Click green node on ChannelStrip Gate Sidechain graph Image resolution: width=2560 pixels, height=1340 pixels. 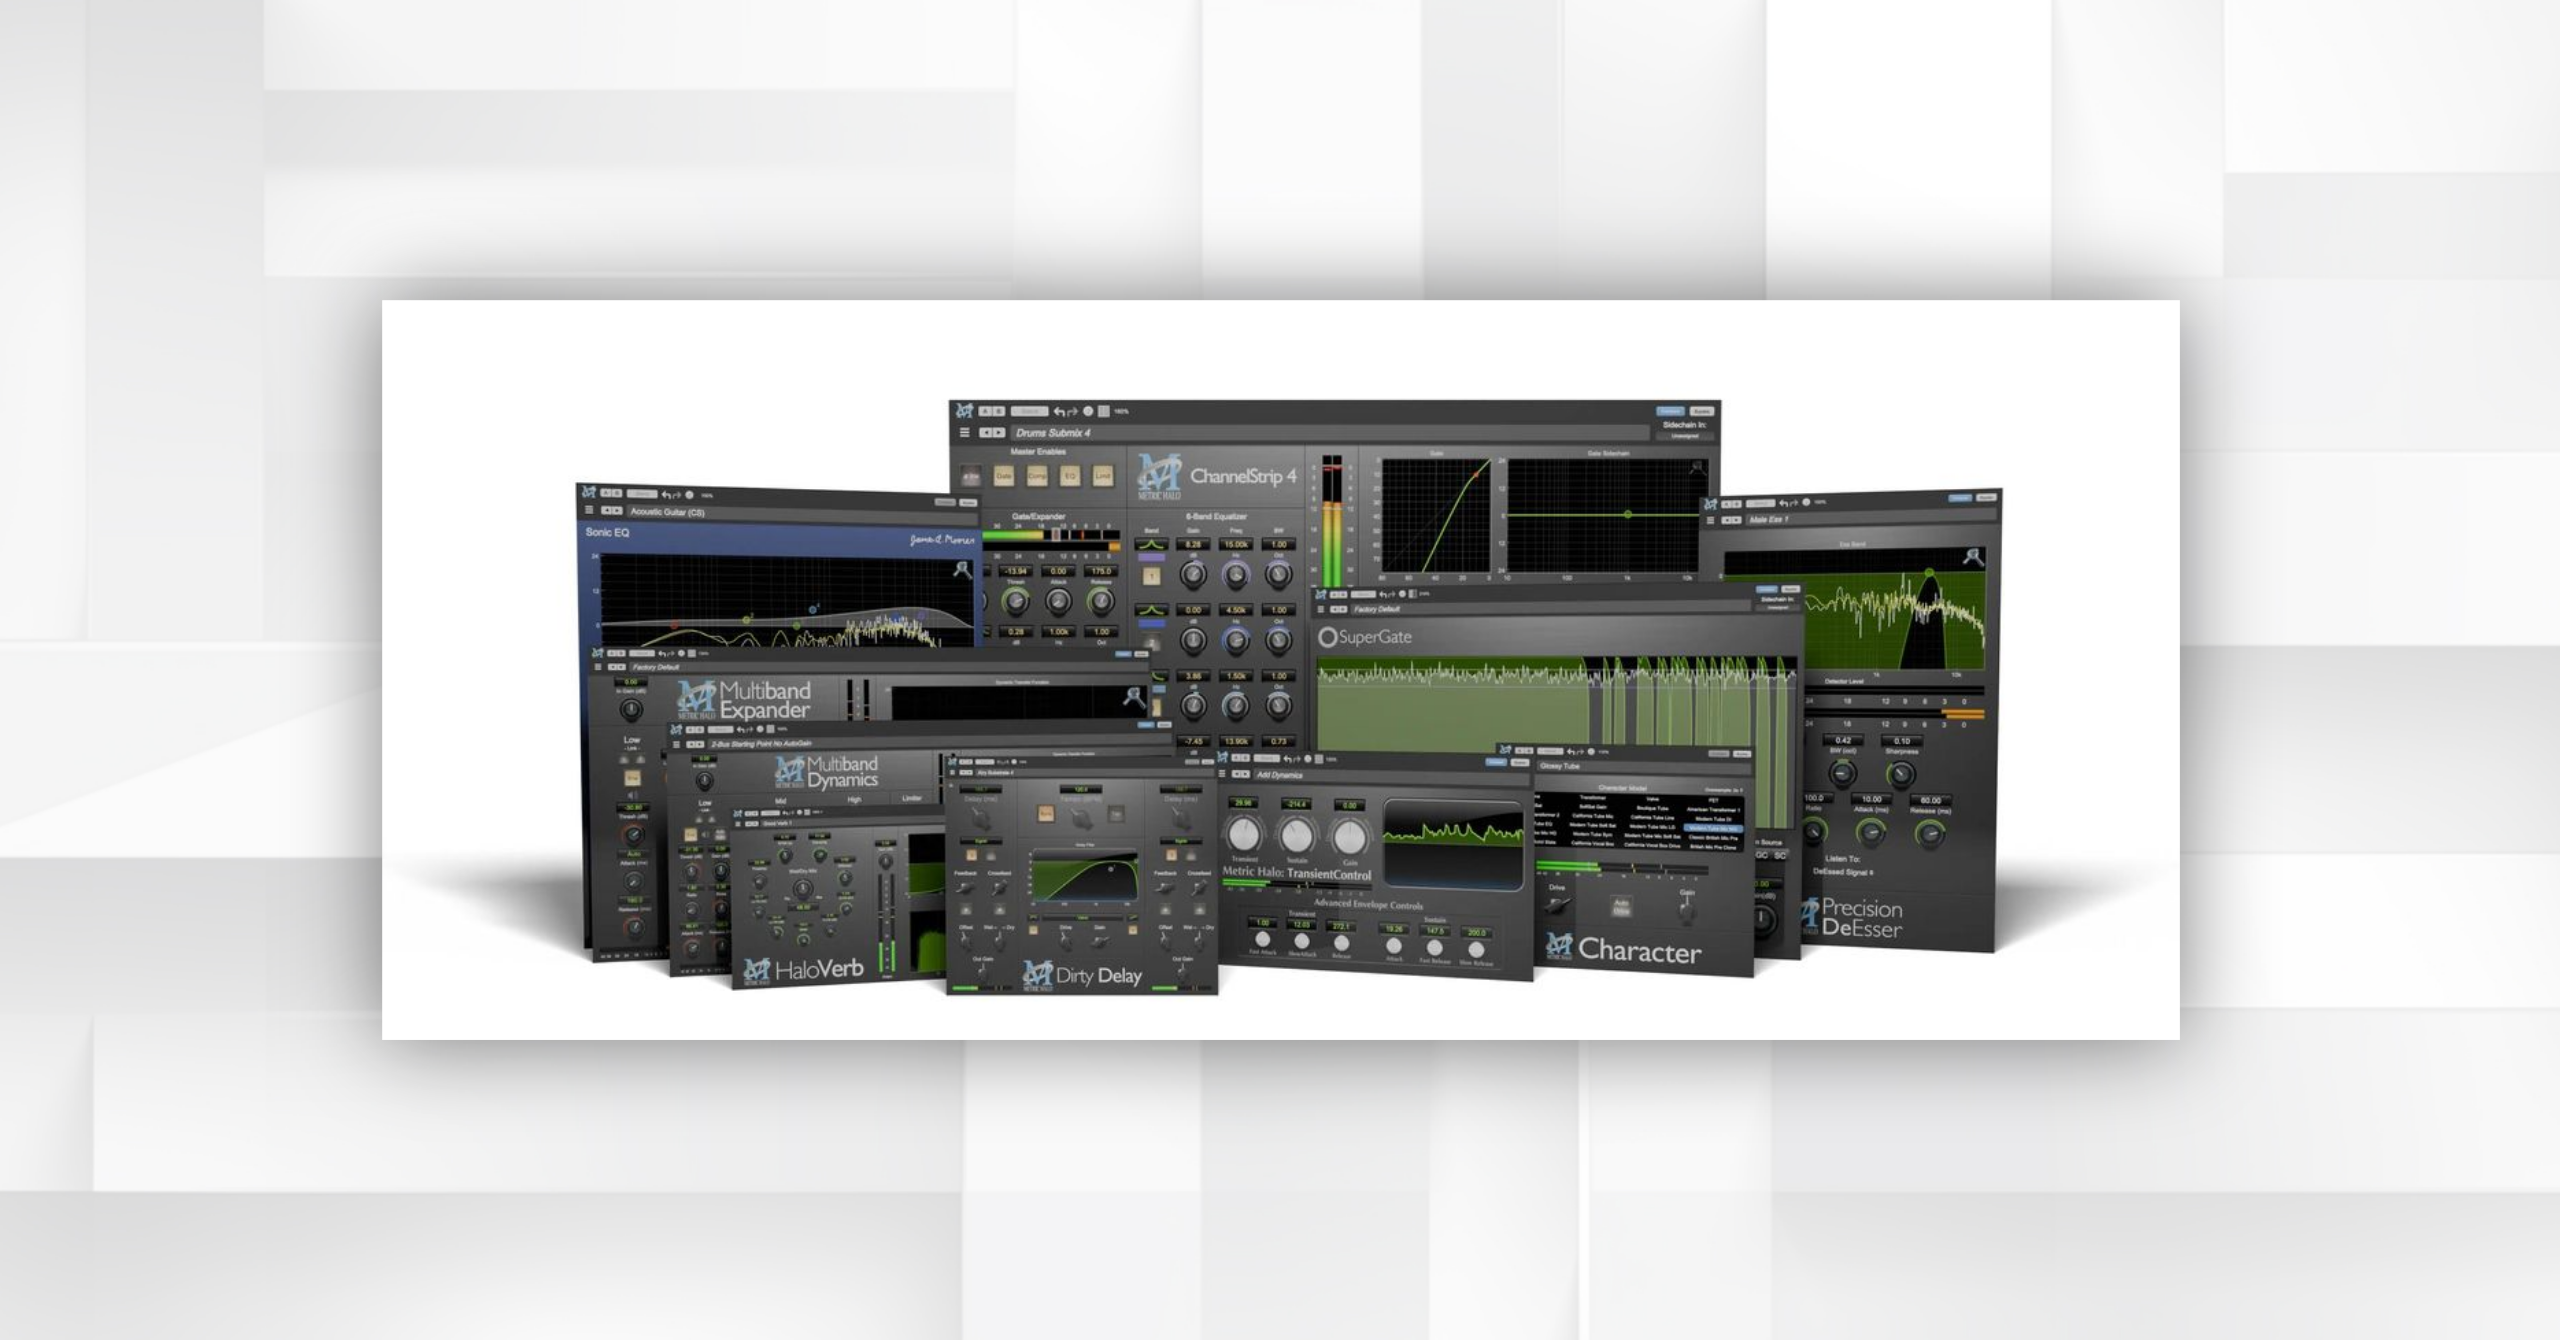click(1628, 514)
